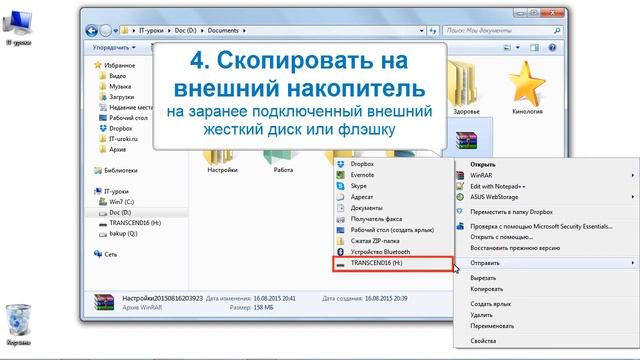Open the IT-уроки desktop computer icon
Image resolution: width=640 pixels, height=360 pixels.
[x=18, y=27]
